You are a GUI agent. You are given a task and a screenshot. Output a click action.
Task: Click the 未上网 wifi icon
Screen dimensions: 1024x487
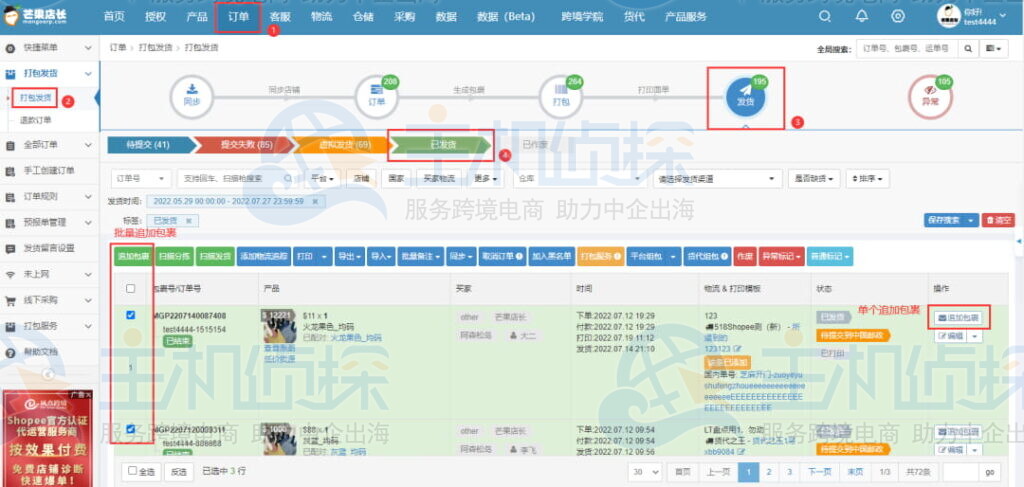coord(10,275)
